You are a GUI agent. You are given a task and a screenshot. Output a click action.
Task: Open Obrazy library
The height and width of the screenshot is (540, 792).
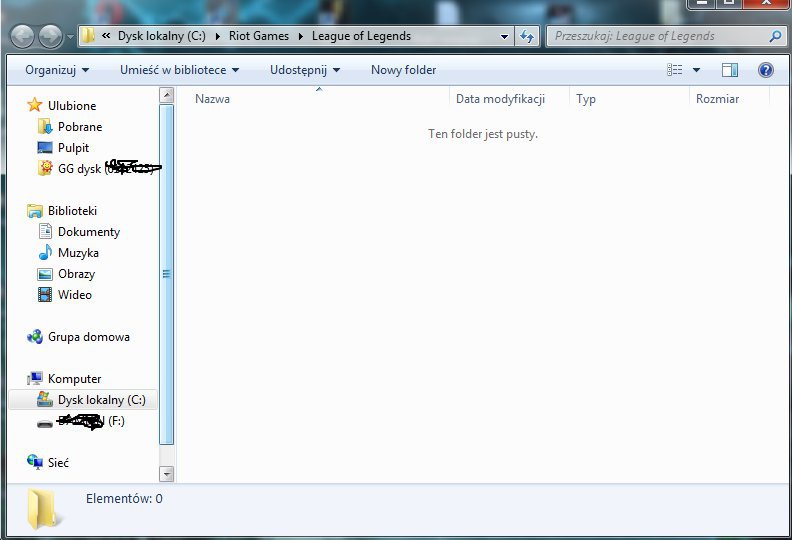click(76, 274)
